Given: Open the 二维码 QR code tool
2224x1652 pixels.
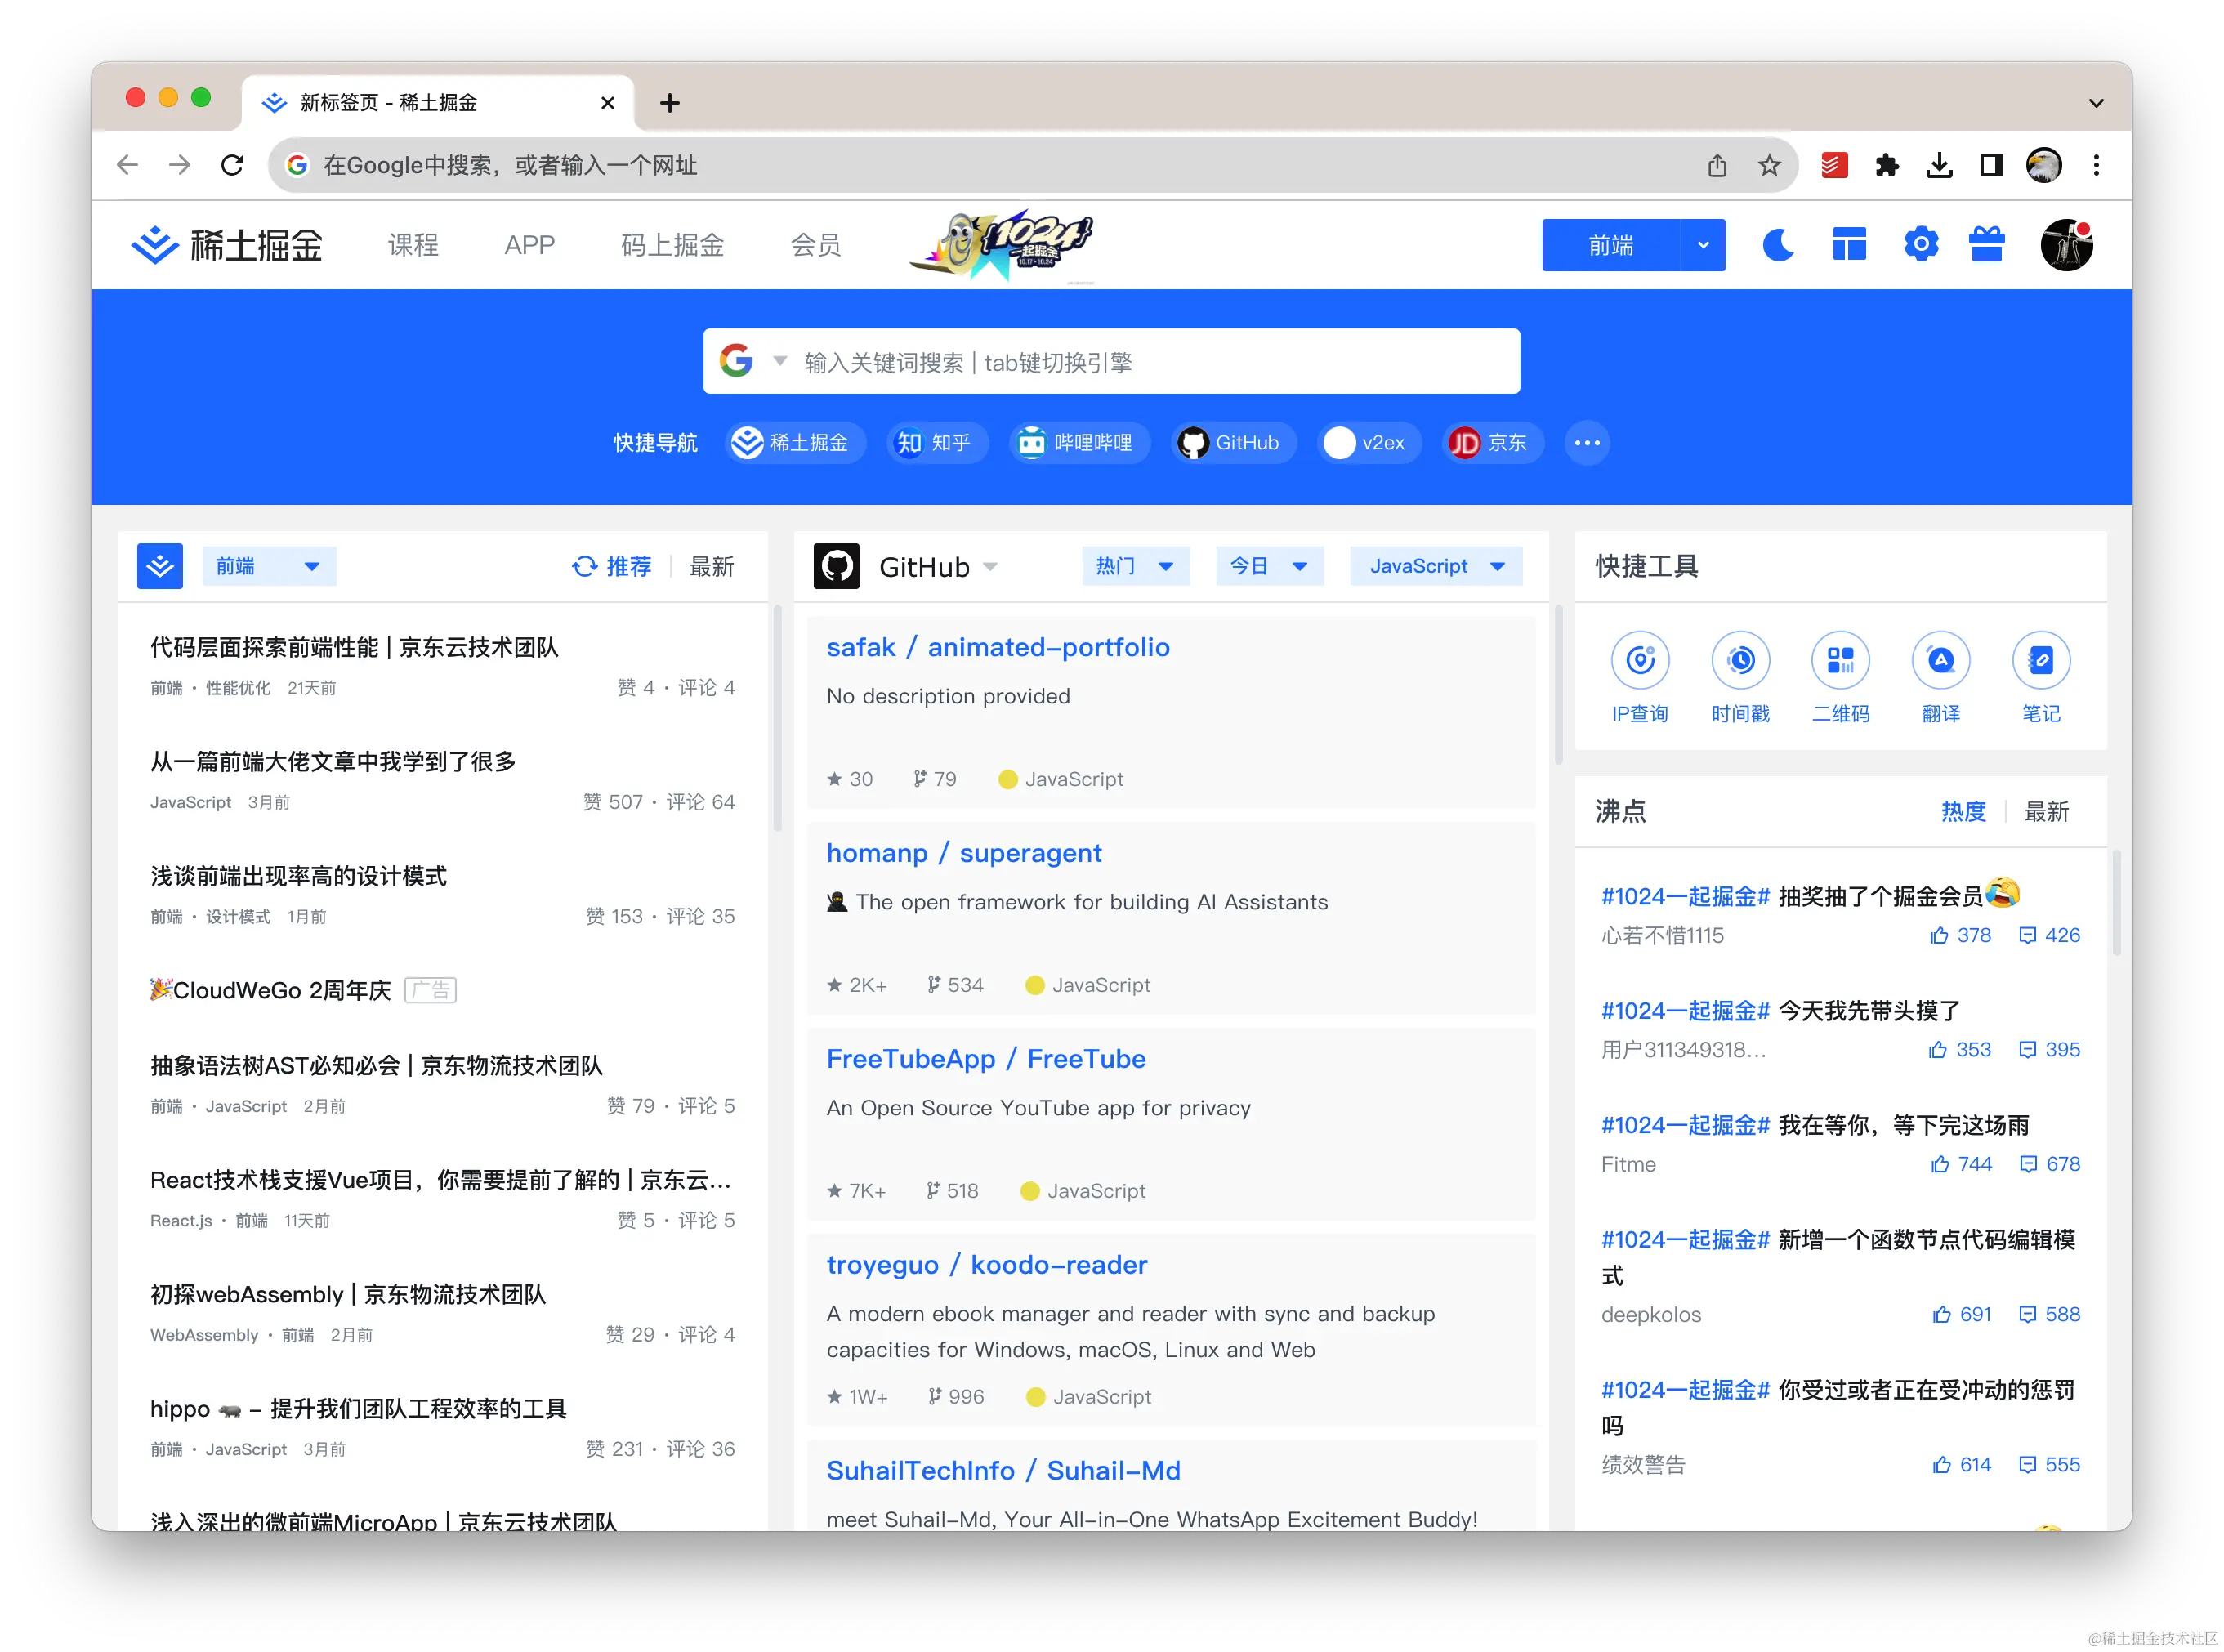Looking at the screenshot, I should coord(1840,661).
